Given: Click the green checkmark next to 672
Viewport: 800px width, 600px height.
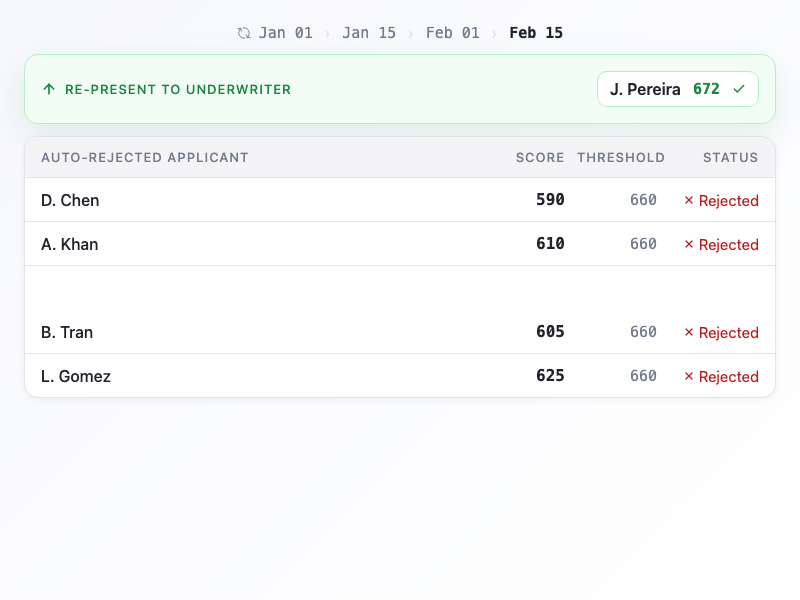Looking at the screenshot, I should (739, 89).
